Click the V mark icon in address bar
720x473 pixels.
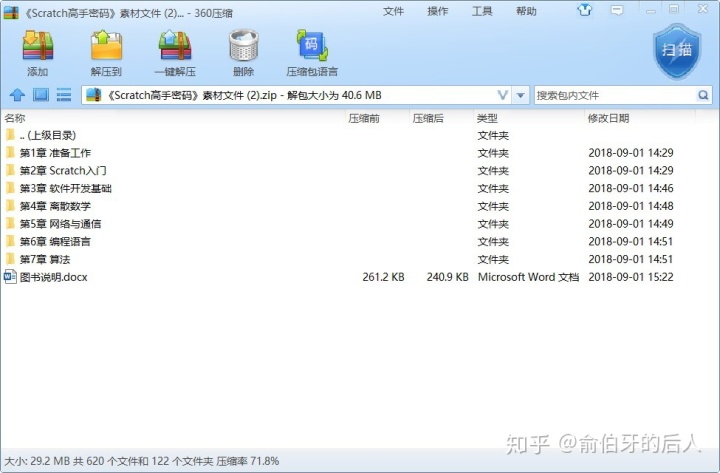[x=503, y=95]
